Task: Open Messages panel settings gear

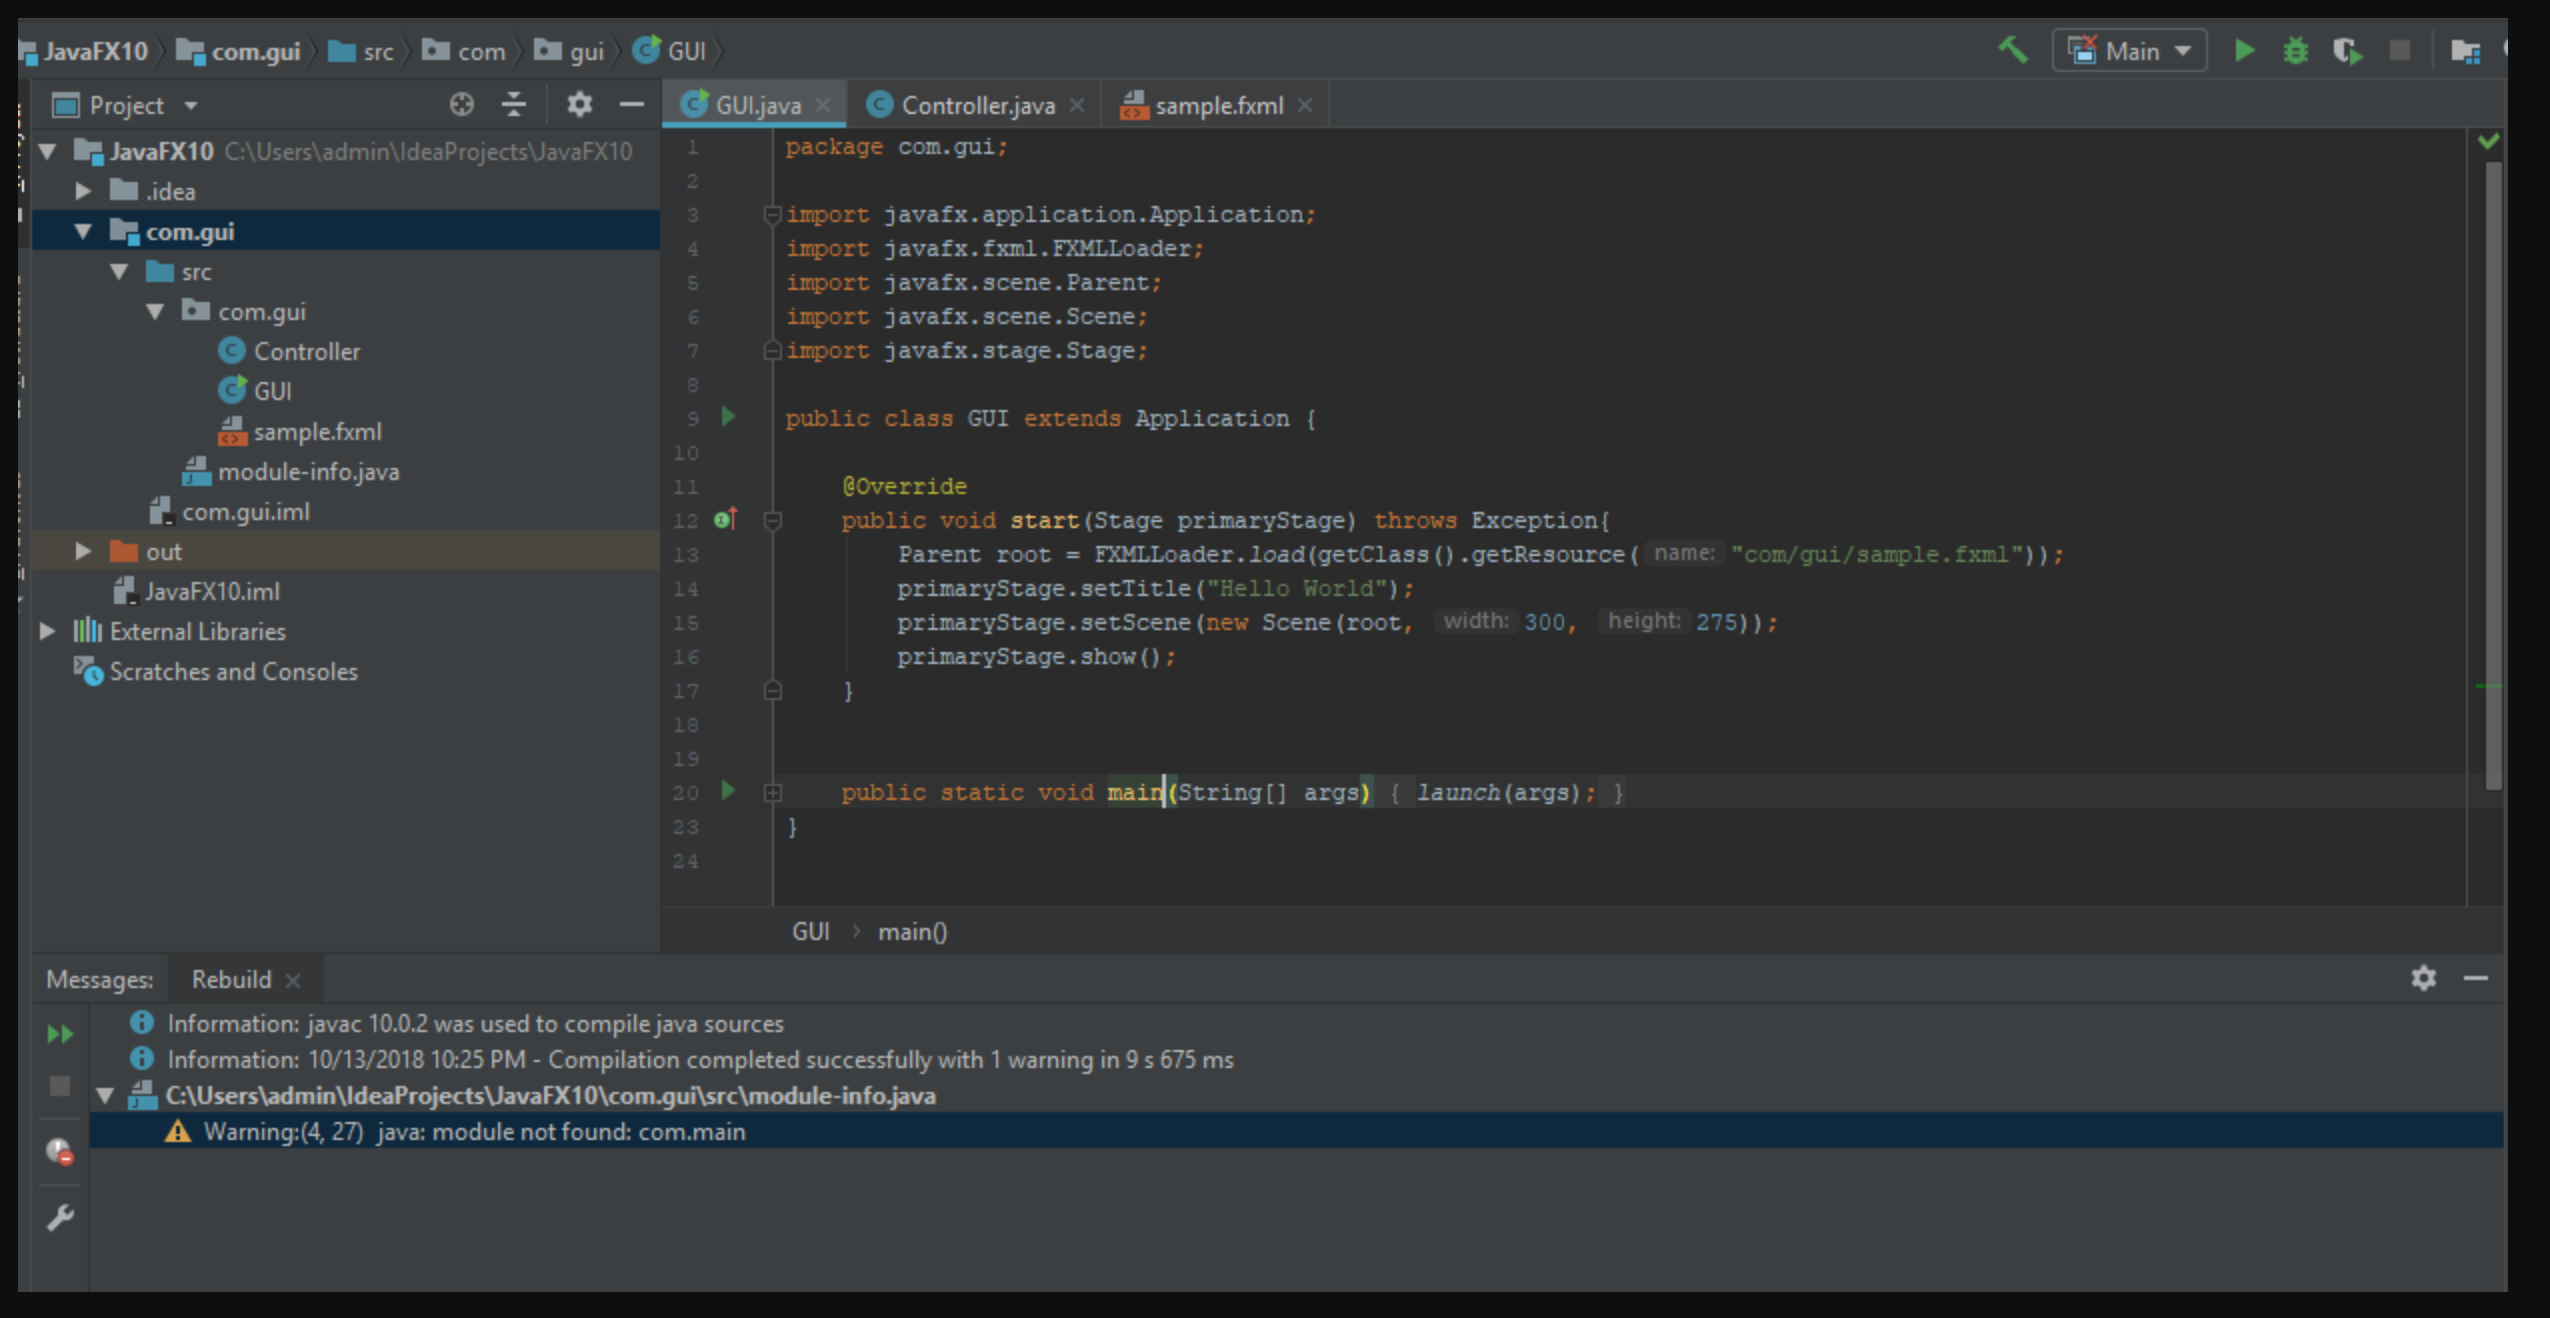Action: click(x=2423, y=978)
